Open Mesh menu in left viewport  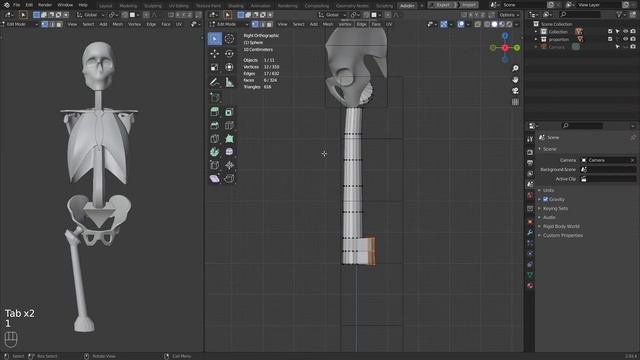coord(118,24)
